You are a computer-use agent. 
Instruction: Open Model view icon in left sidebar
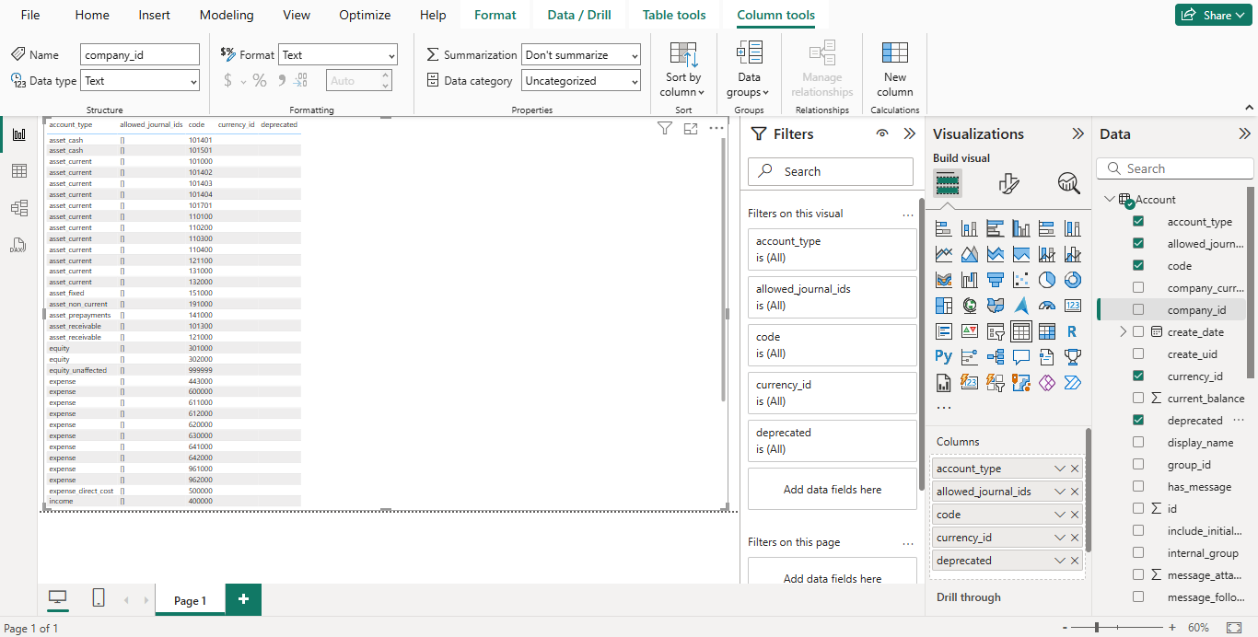pyautogui.click(x=18, y=208)
